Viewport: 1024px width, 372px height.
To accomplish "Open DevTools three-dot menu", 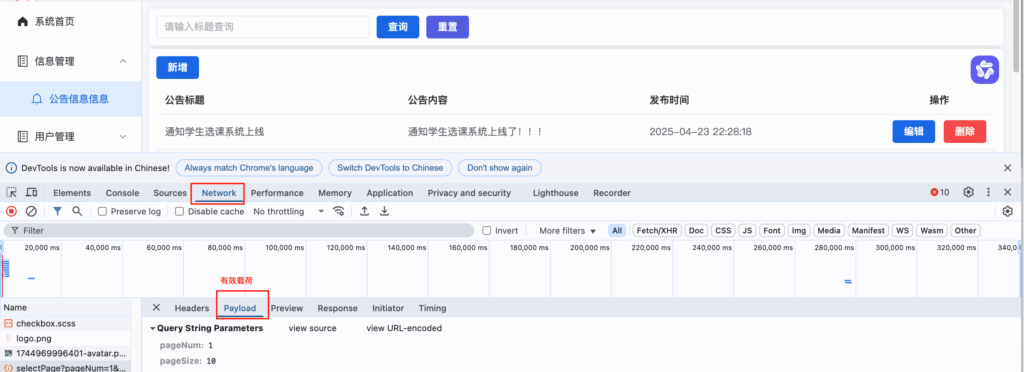I will click(988, 193).
